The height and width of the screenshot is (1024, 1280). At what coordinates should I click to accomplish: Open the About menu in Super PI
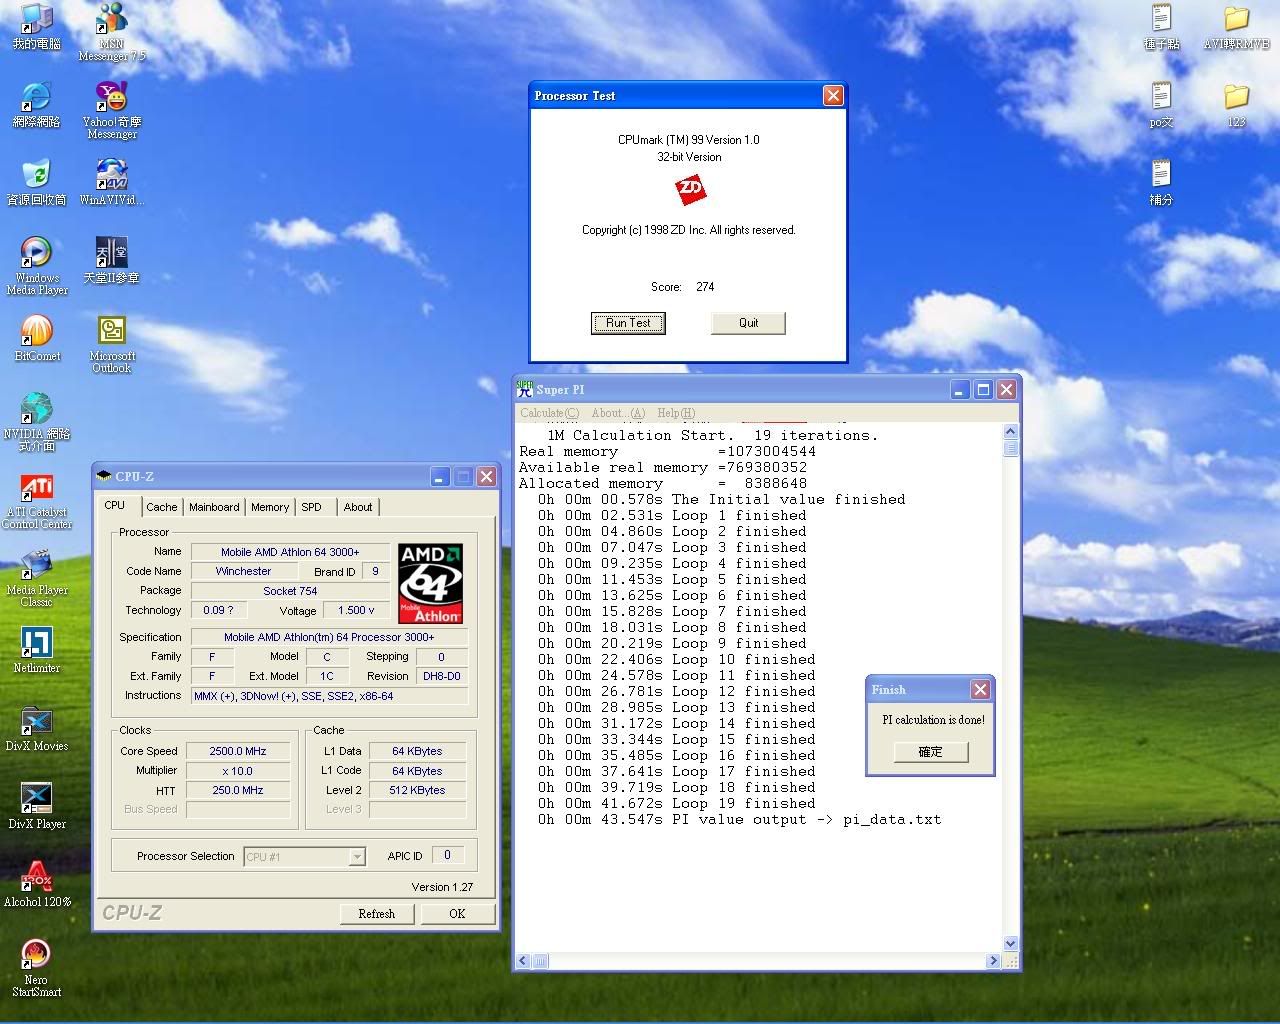pyautogui.click(x=618, y=412)
